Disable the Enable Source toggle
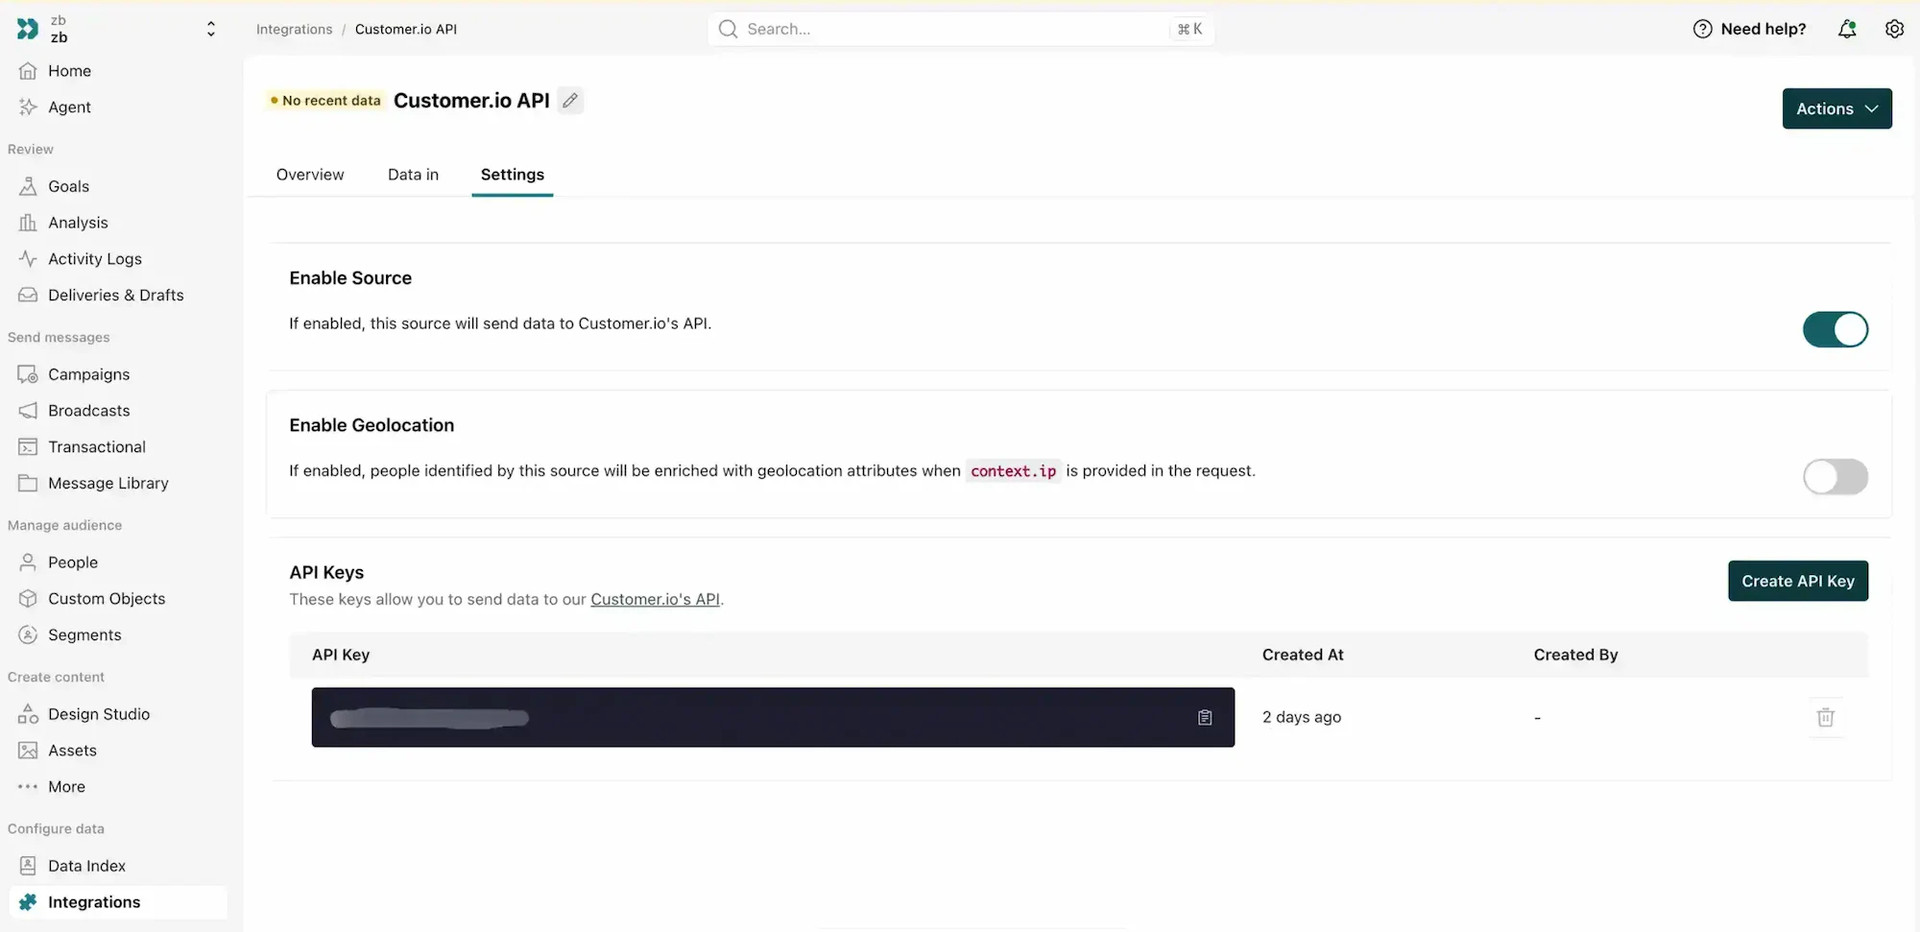This screenshot has height=932, width=1920. [x=1835, y=329]
